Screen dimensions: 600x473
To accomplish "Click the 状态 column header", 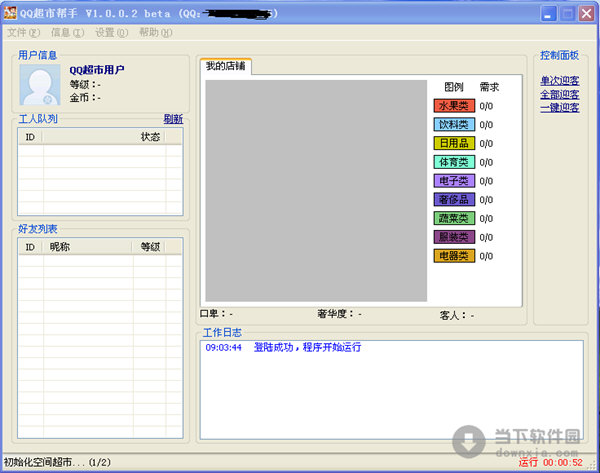I will [x=104, y=137].
